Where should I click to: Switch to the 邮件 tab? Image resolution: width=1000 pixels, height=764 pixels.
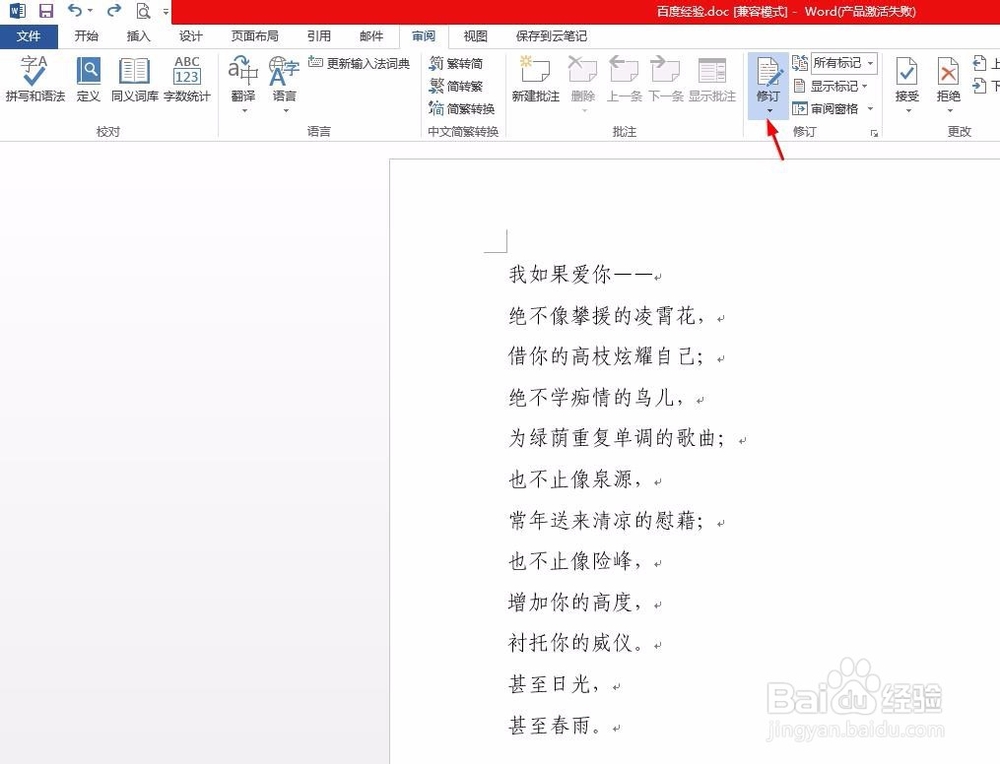371,36
